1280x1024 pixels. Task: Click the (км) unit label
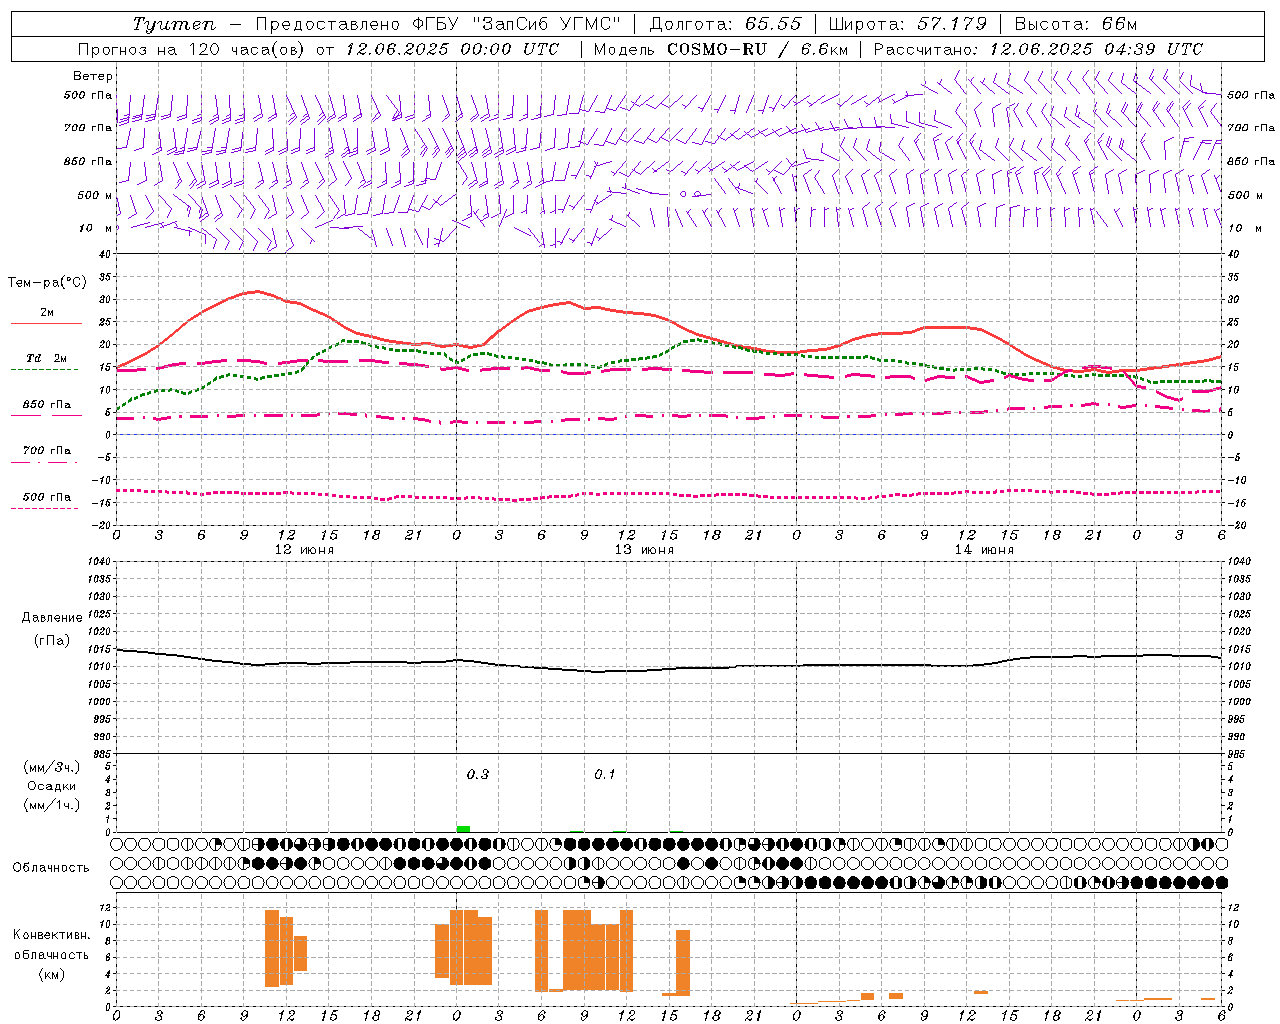pyautogui.click(x=52, y=974)
